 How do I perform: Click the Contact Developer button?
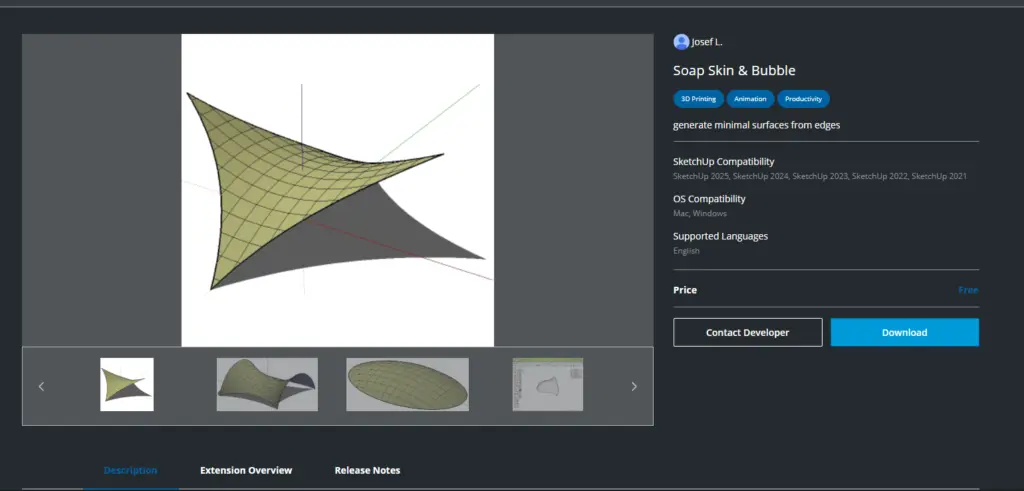click(748, 332)
